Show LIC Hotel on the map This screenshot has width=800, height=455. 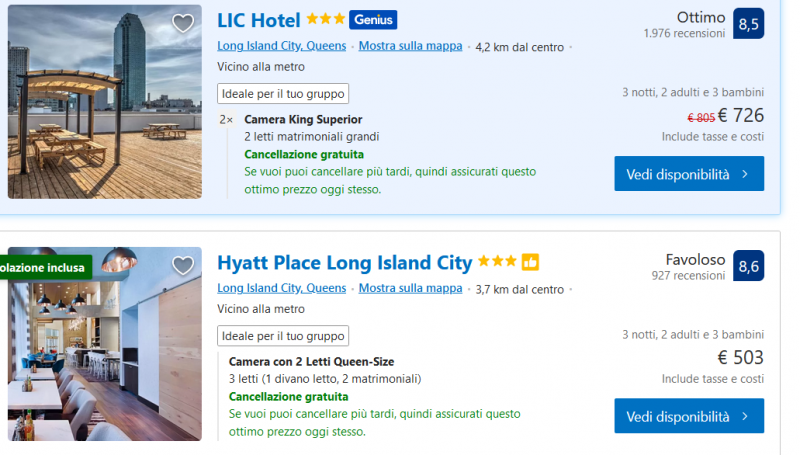pos(410,46)
